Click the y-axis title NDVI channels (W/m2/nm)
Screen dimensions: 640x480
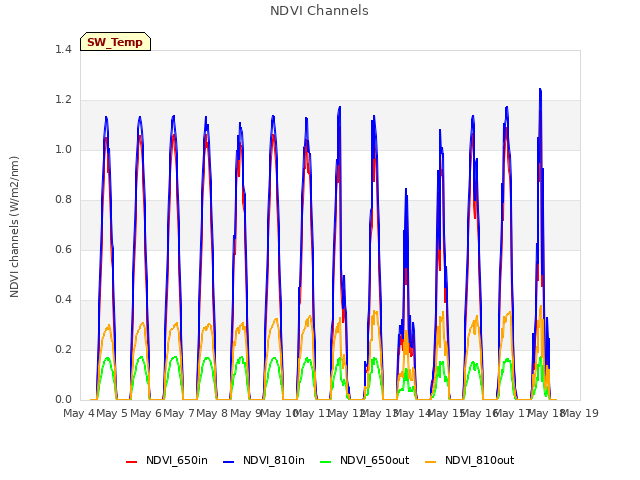point(14,227)
